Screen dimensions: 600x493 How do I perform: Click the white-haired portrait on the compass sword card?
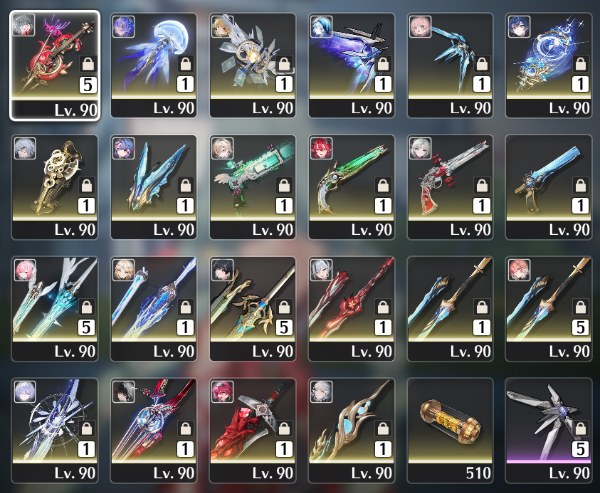tap(25, 392)
